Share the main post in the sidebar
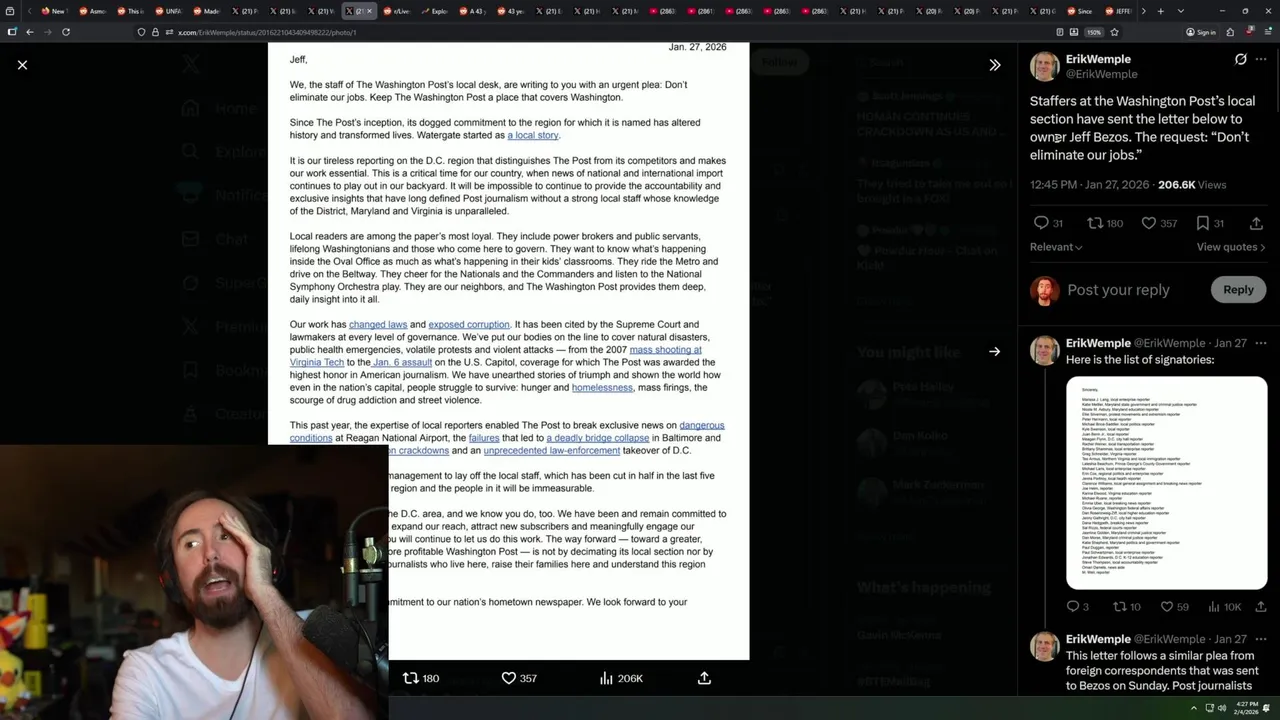 pos(1256,223)
